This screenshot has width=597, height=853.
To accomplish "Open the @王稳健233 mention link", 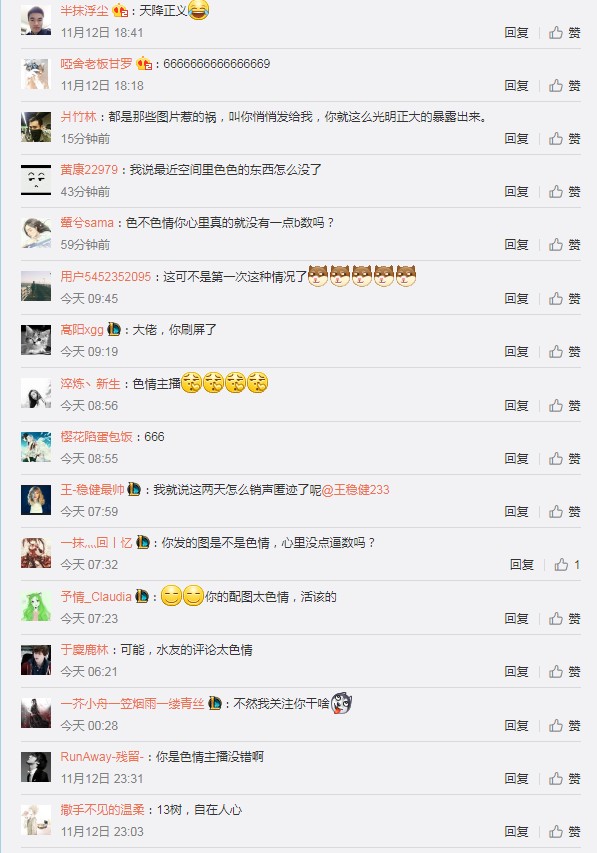I will click(355, 490).
